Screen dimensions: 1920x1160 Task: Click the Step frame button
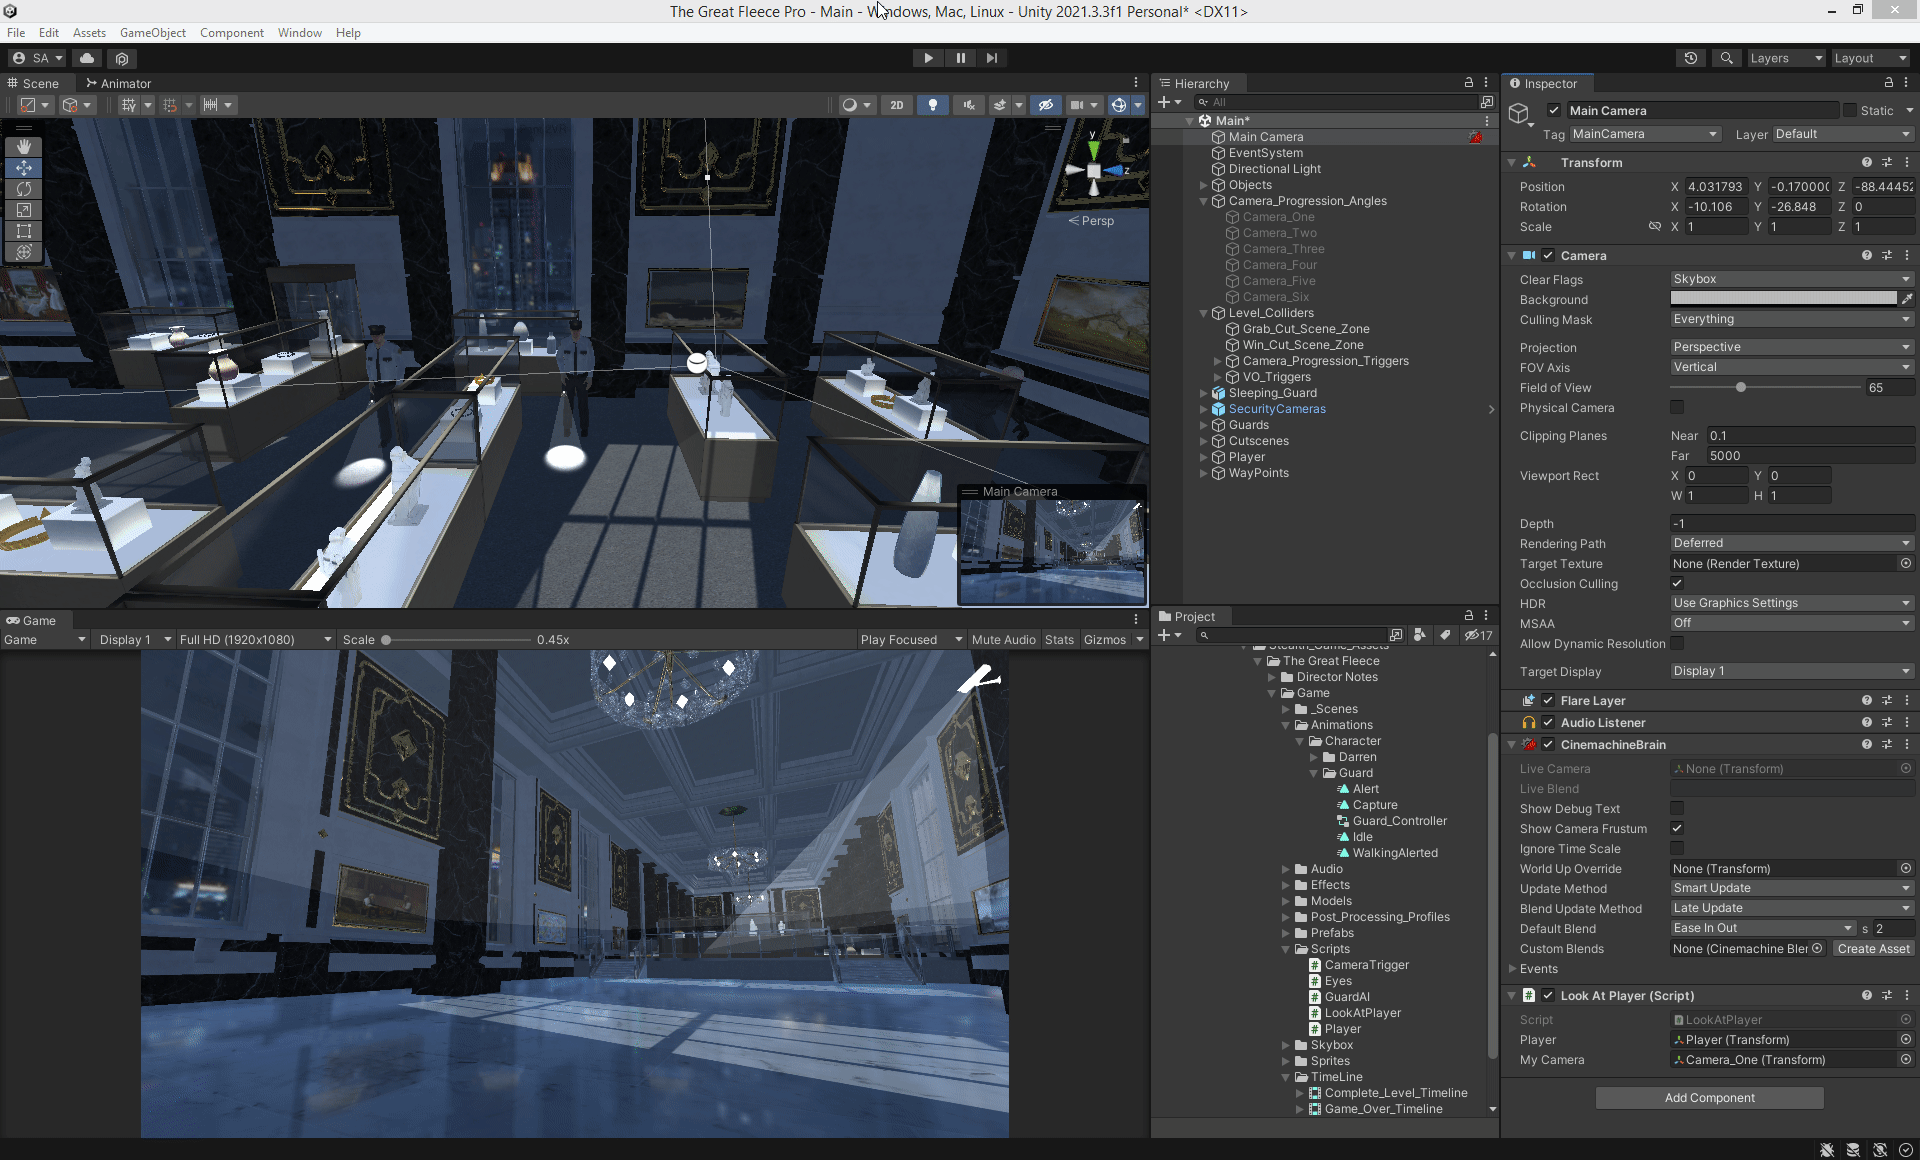click(991, 58)
